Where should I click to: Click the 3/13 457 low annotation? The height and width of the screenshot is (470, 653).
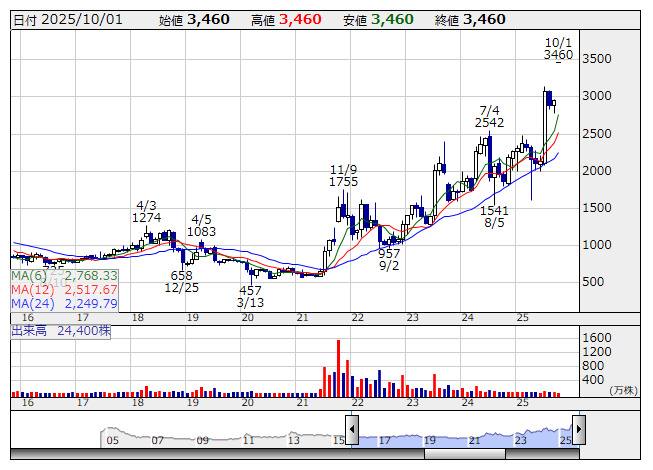pos(250,296)
